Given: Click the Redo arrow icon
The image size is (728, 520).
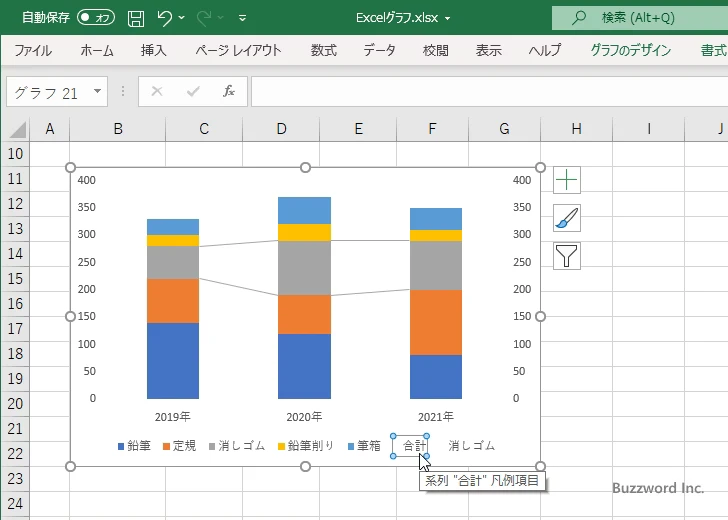Looking at the screenshot, I should (204, 18).
